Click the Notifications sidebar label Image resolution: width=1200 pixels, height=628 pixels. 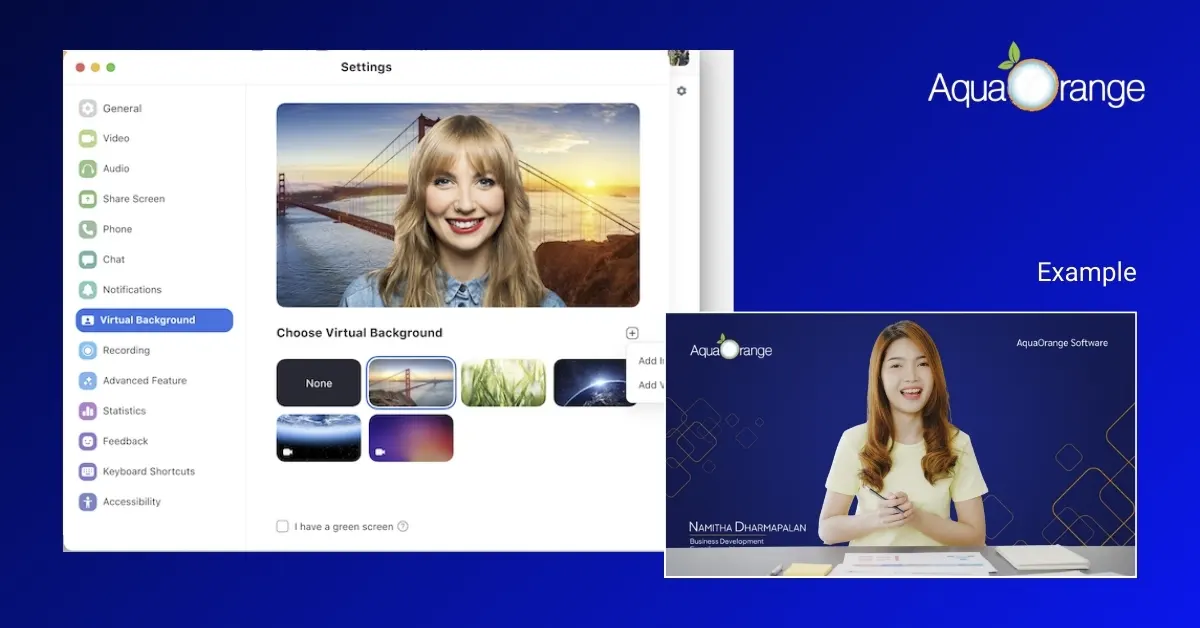coord(132,290)
